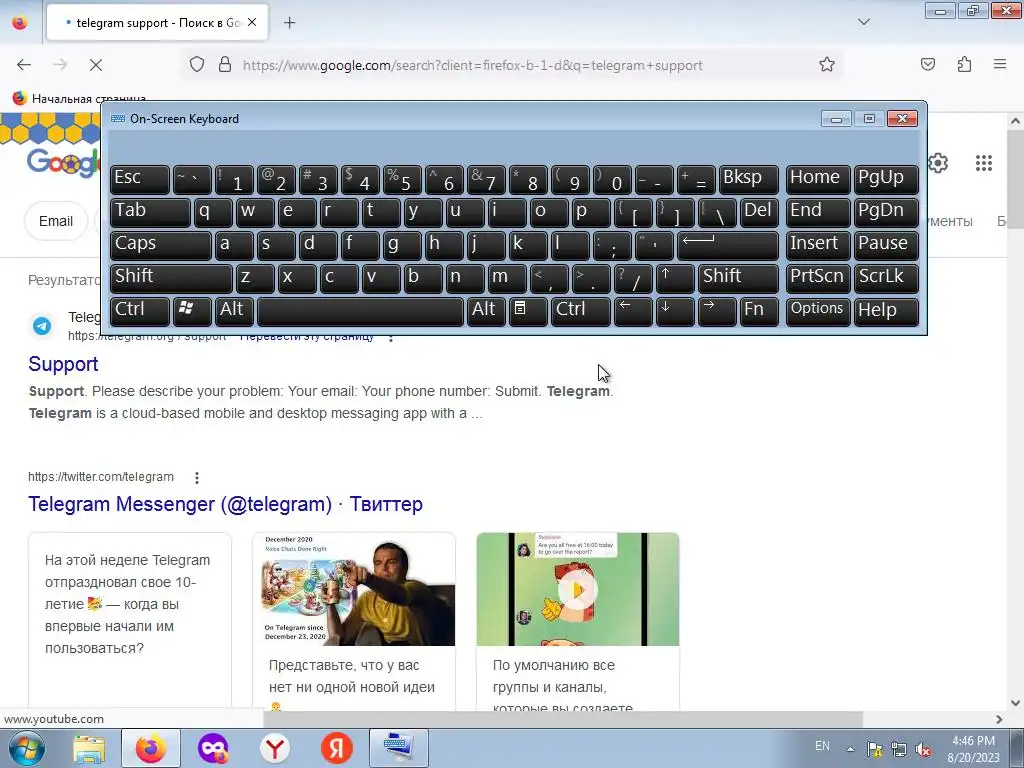Click the vertical scrollbar down arrow
This screenshot has height=768, width=1024.
click(1015, 703)
